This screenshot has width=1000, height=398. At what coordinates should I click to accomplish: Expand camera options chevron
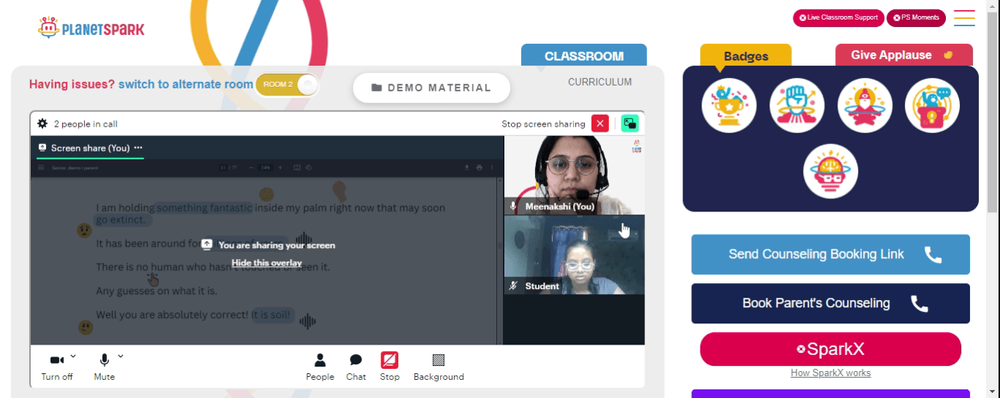click(x=73, y=356)
